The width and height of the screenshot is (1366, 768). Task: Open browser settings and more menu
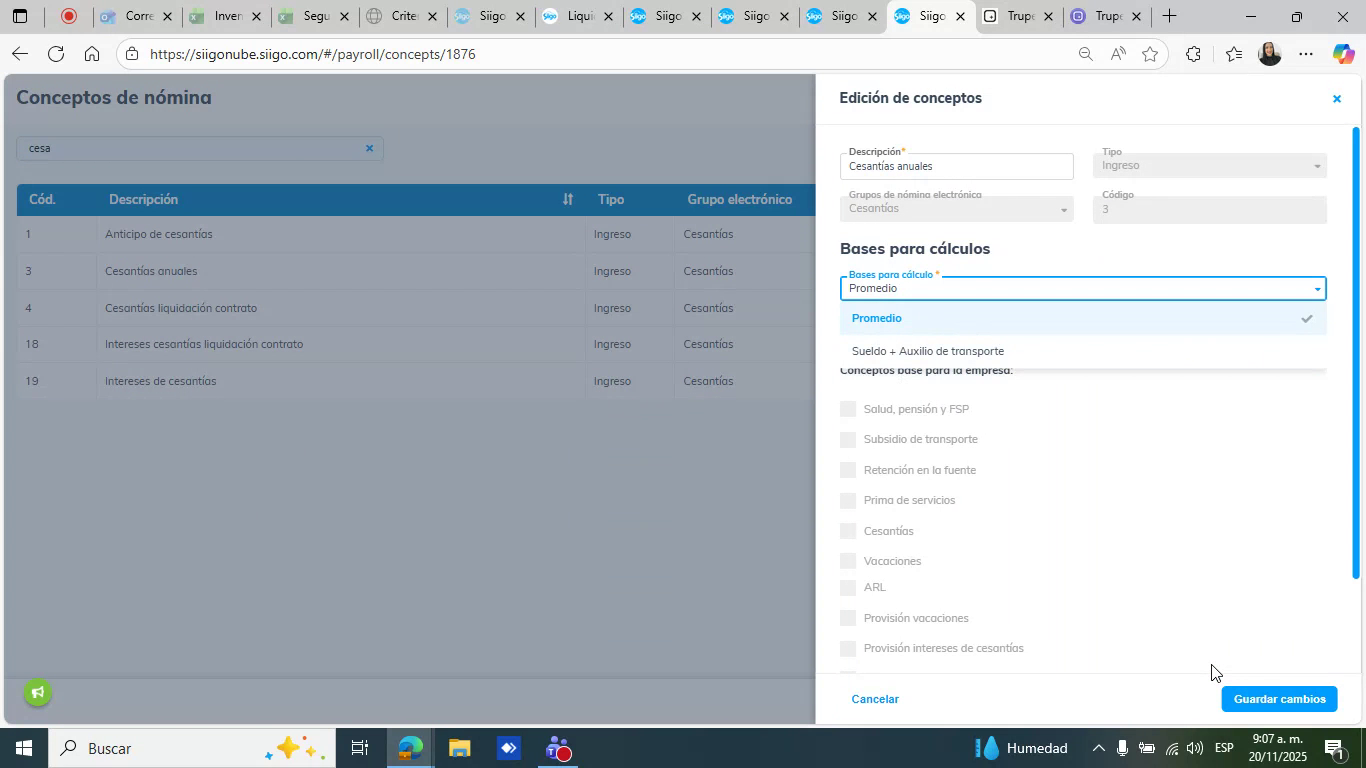pos(1305,55)
